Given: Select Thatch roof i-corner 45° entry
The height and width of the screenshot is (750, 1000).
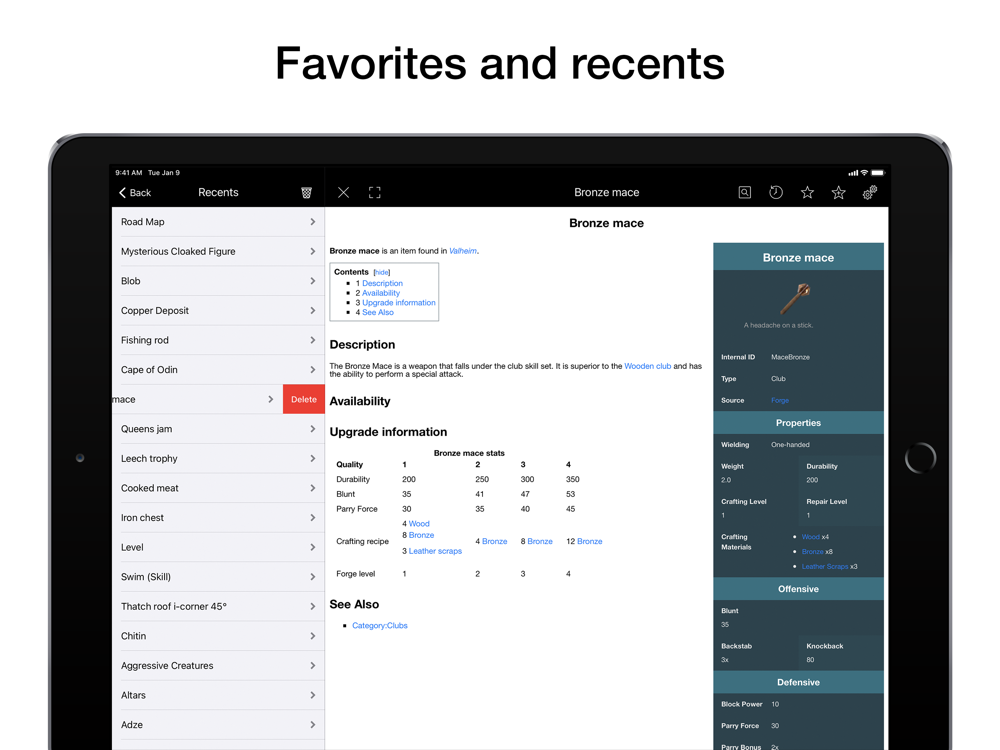Looking at the screenshot, I should 218,607.
